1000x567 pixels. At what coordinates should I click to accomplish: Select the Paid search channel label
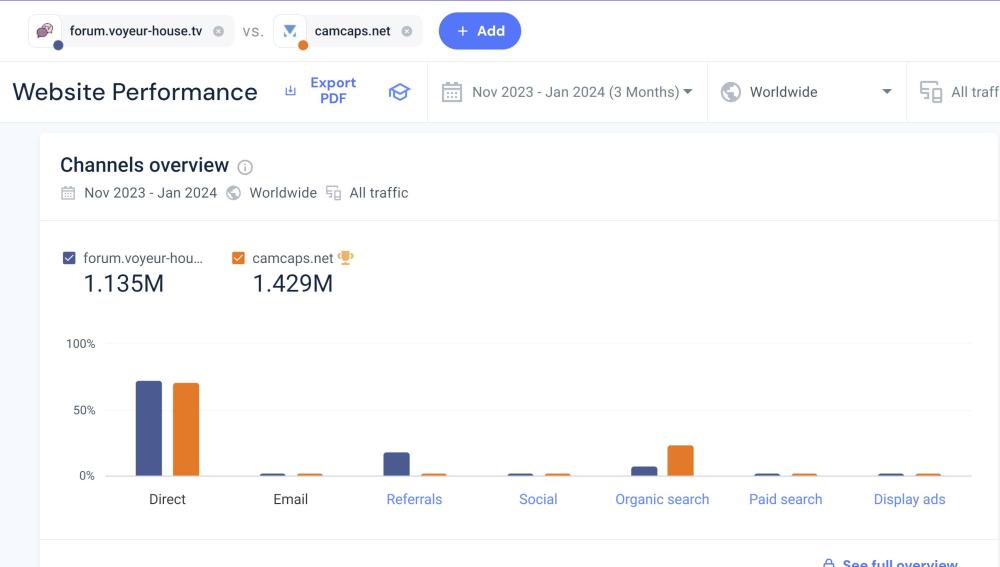pyautogui.click(x=785, y=499)
